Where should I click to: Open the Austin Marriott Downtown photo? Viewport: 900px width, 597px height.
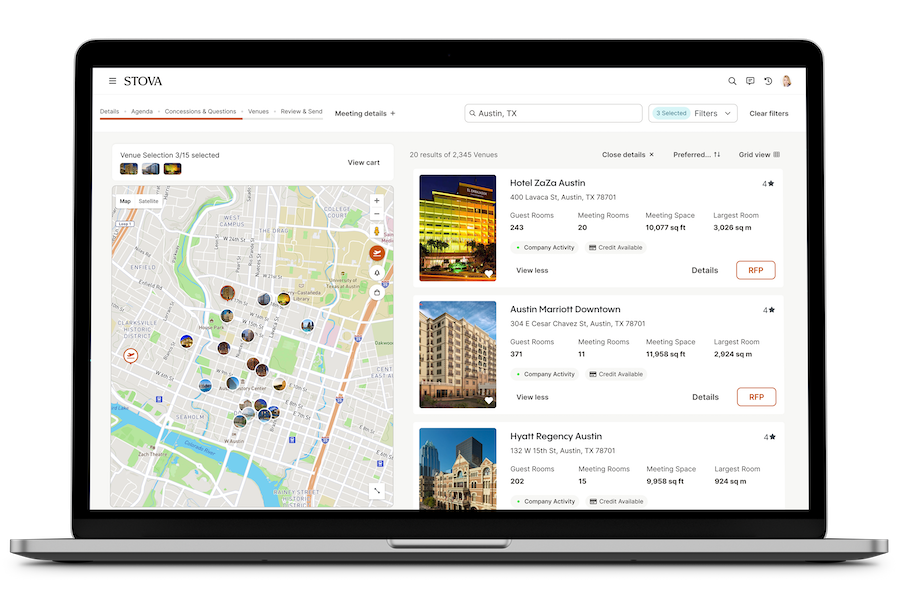coord(457,355)
